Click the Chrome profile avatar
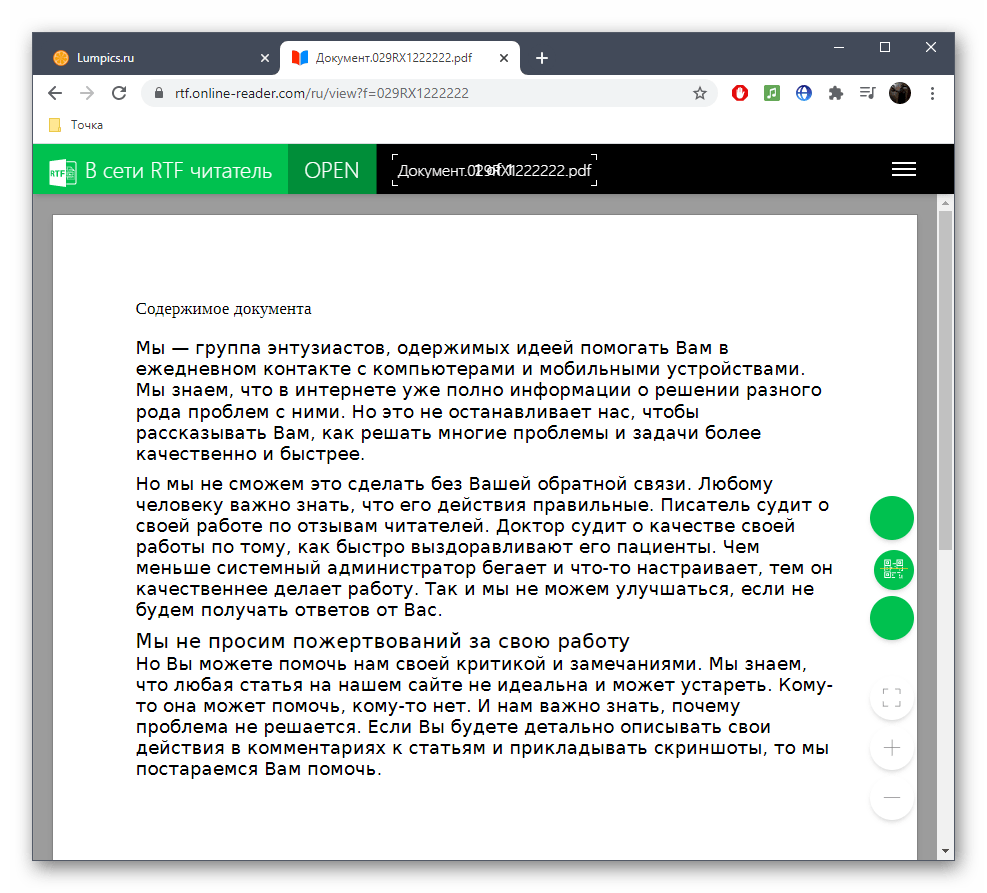This screenshot has height=893, width=987. [900, 93]
